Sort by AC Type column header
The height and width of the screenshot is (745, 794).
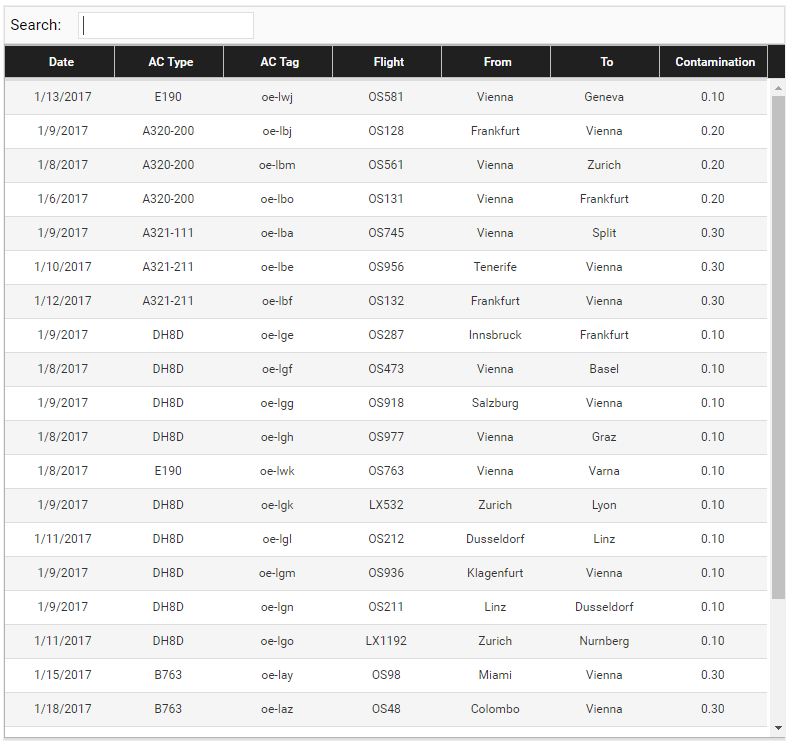169,62
